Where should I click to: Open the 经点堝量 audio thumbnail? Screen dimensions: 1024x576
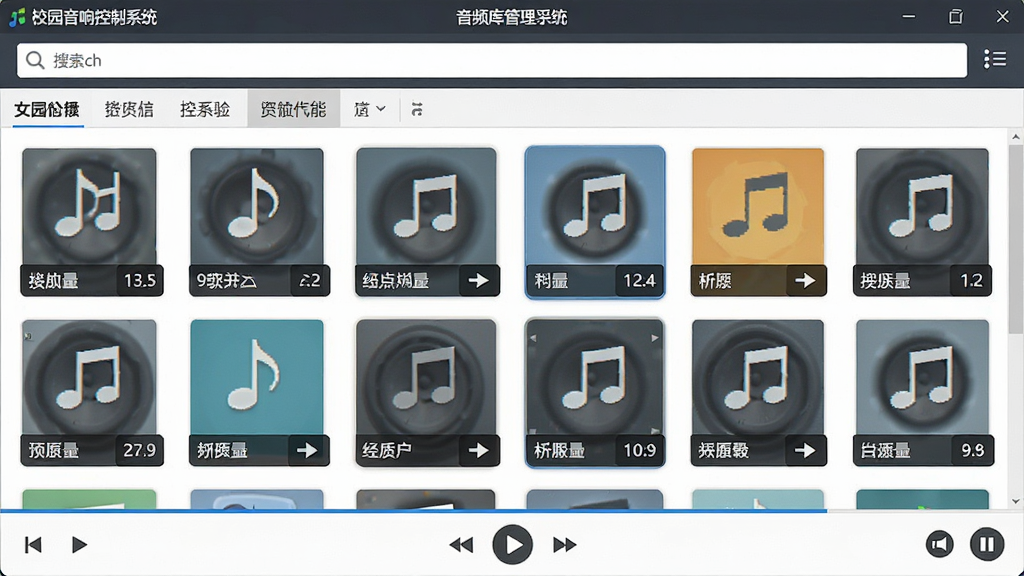pos(426,222)
